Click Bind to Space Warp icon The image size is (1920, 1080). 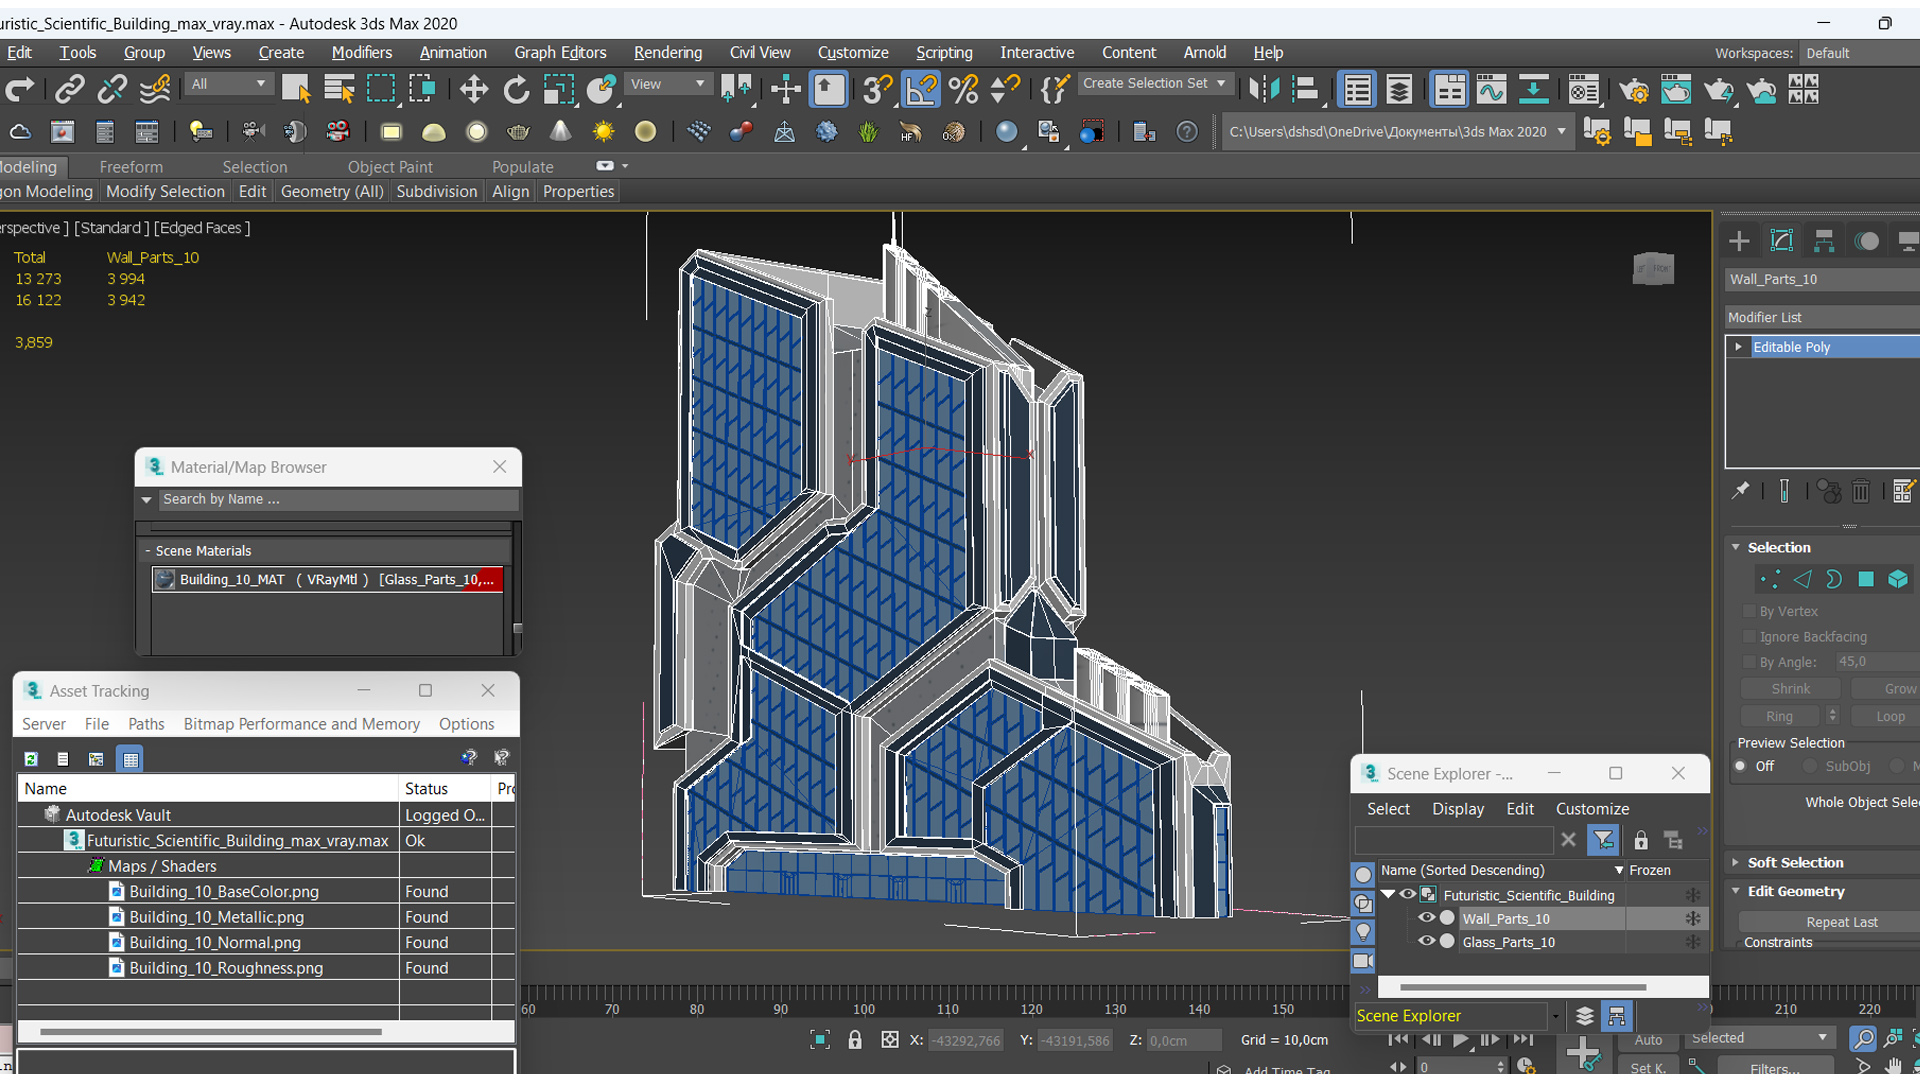155,90
